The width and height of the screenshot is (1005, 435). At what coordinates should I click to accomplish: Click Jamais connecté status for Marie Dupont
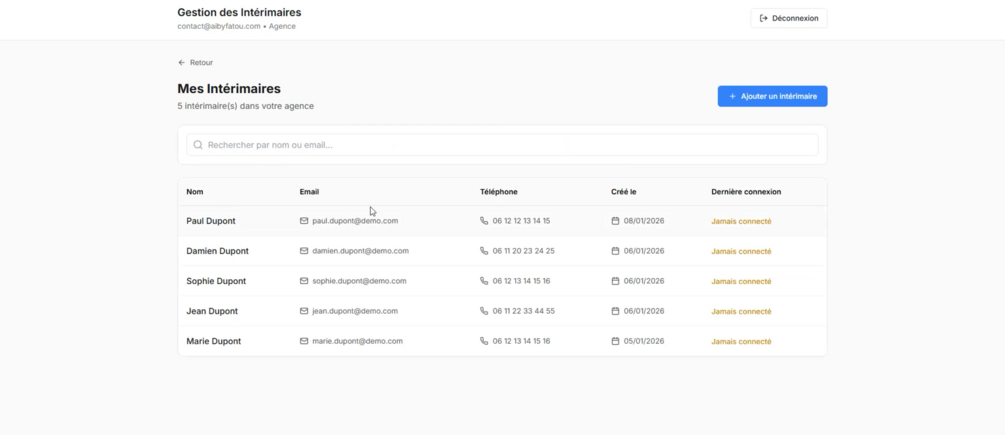[741, 341]
